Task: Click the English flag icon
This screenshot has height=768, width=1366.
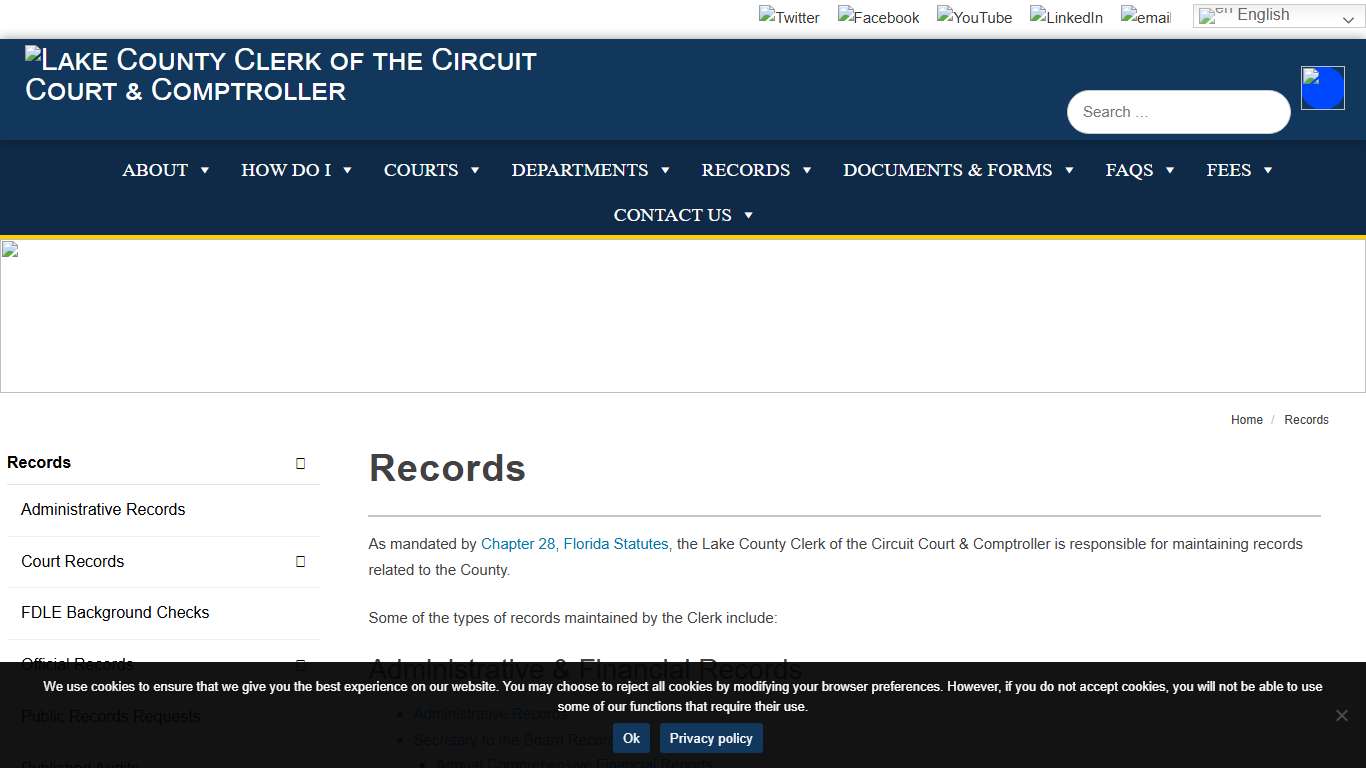Action: coord(1210,14)
